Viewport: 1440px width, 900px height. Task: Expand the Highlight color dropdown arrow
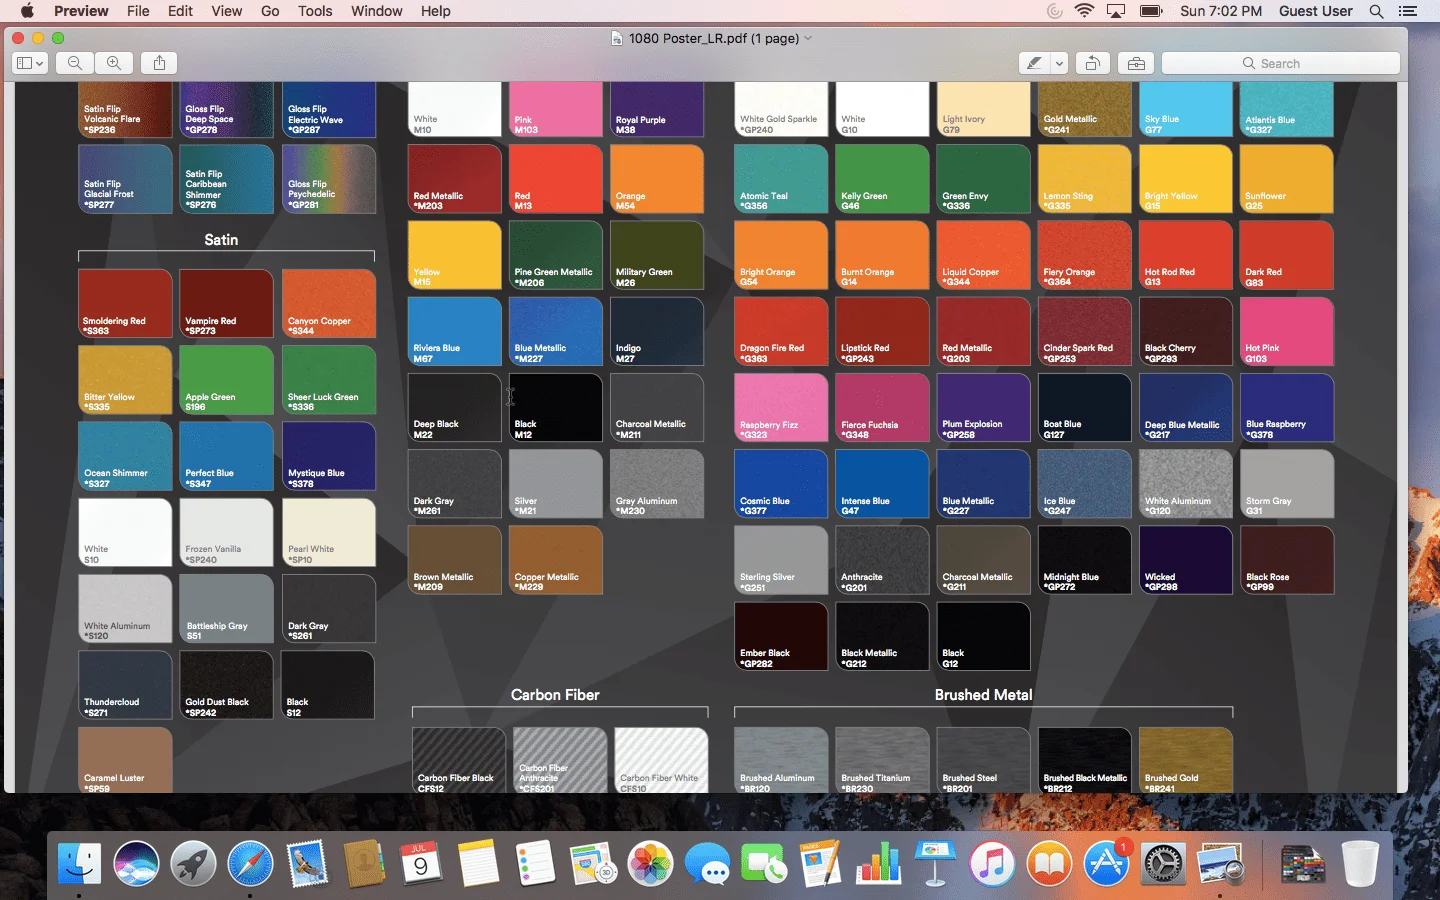1059,63
